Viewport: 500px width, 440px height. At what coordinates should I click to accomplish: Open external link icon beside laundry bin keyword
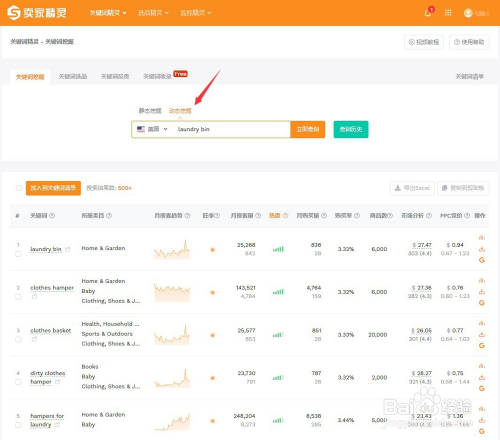click(68, 249)
